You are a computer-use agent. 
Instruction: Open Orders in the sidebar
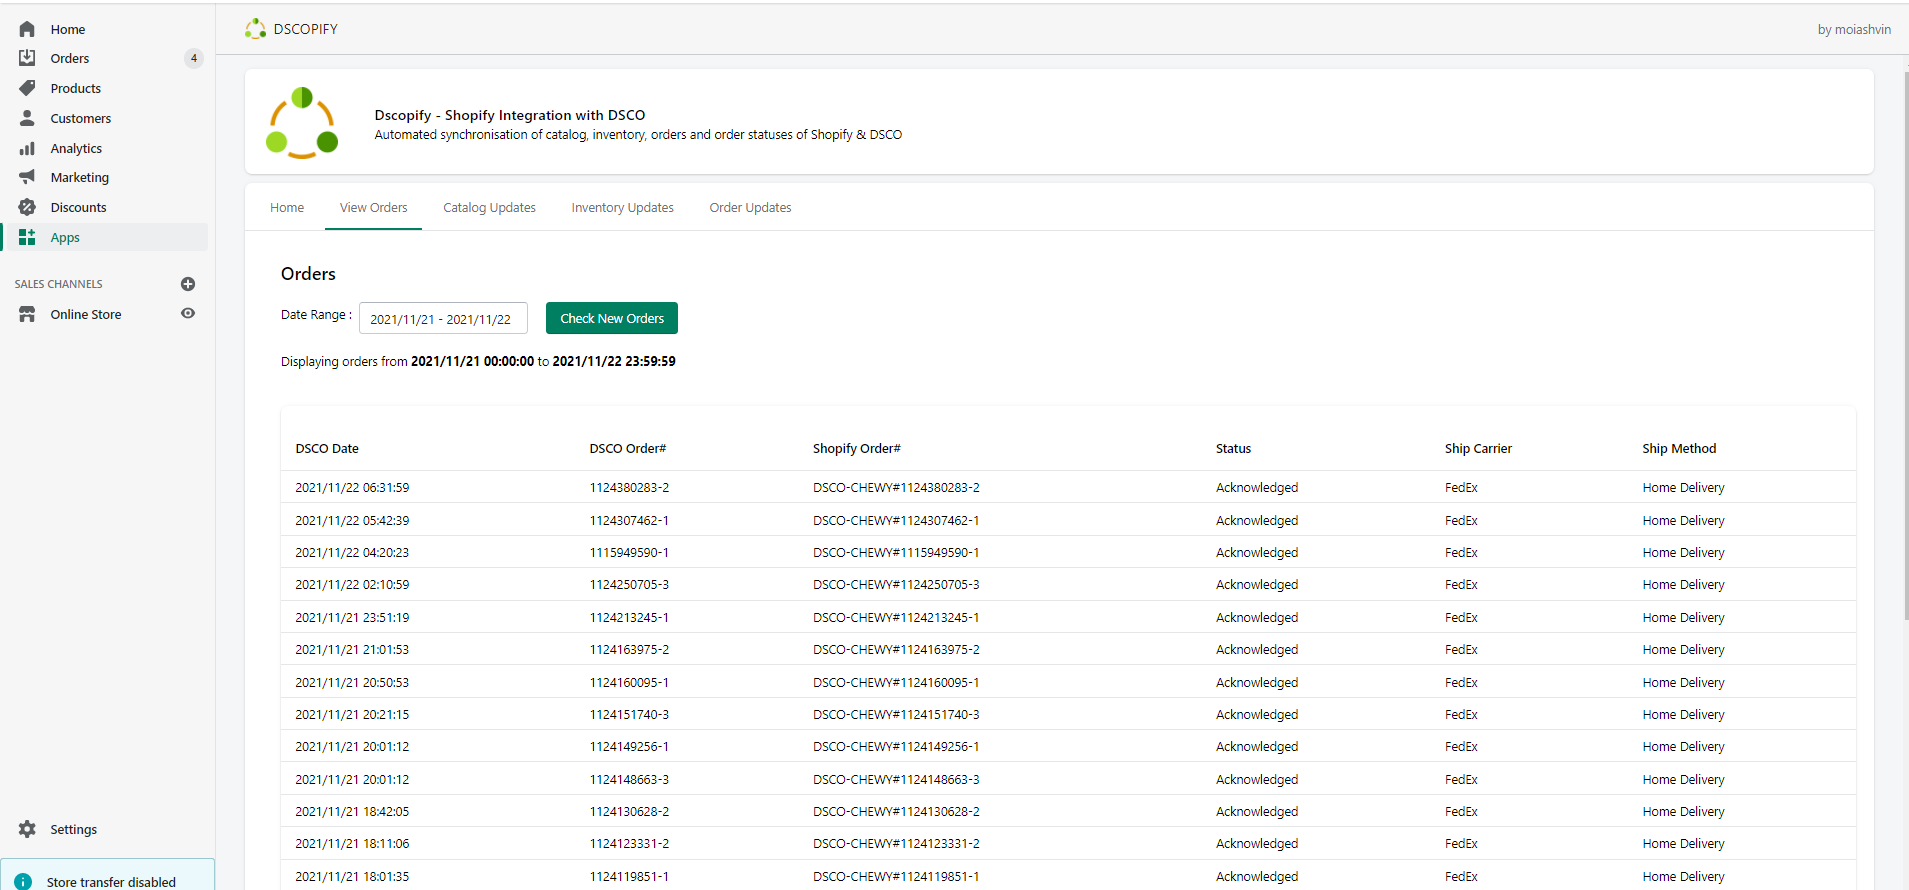[x=70, y=58]
